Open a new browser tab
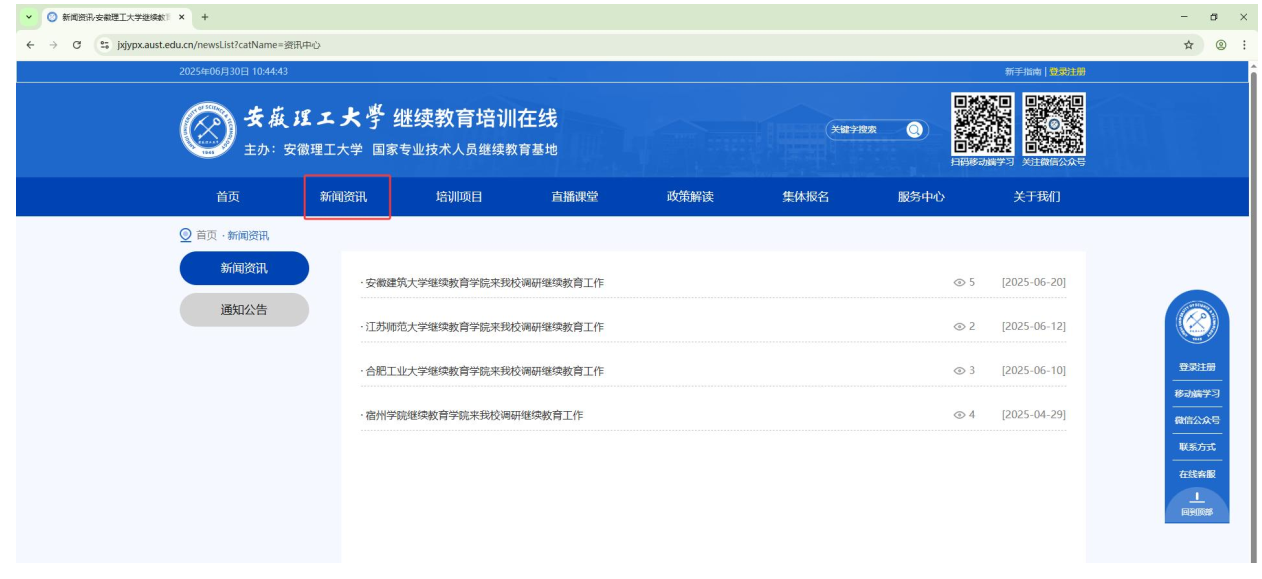 205,17
